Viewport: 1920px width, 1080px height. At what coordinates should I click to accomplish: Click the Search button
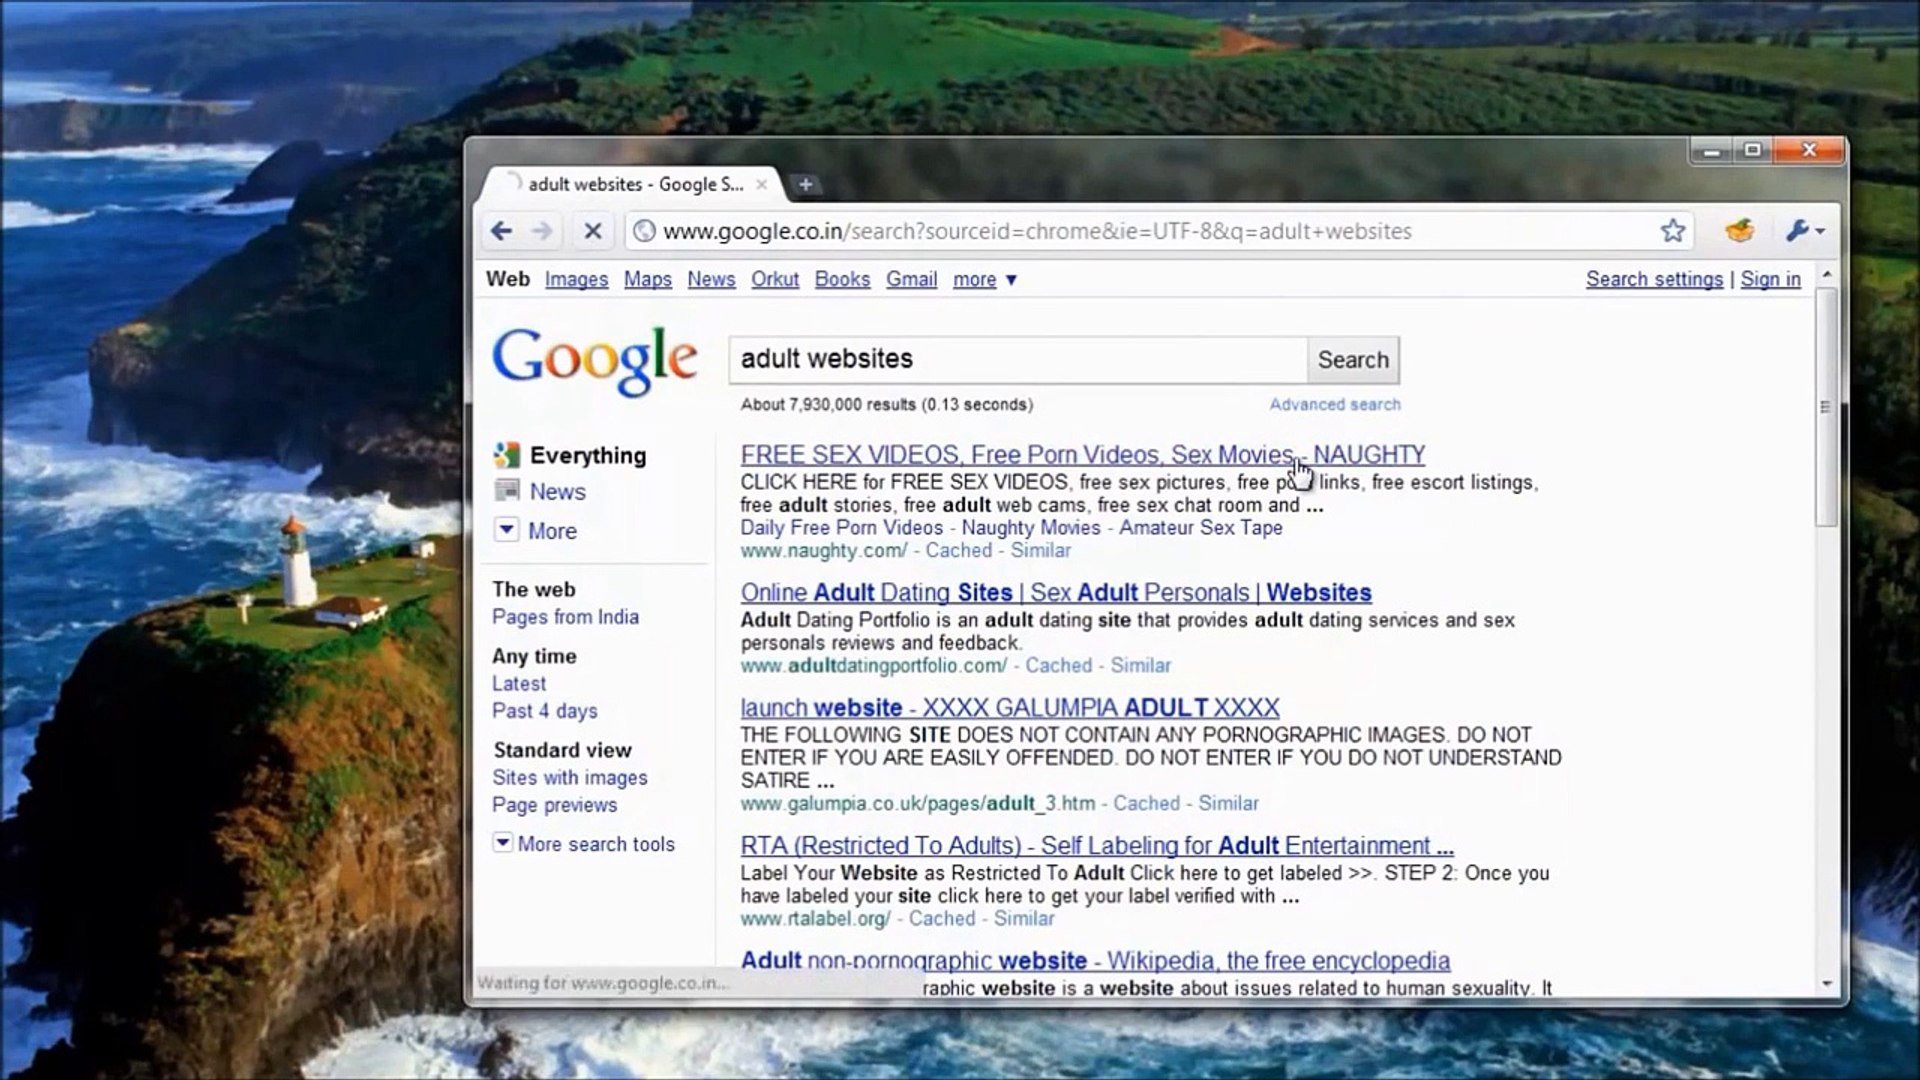[x=1352, y=360]
